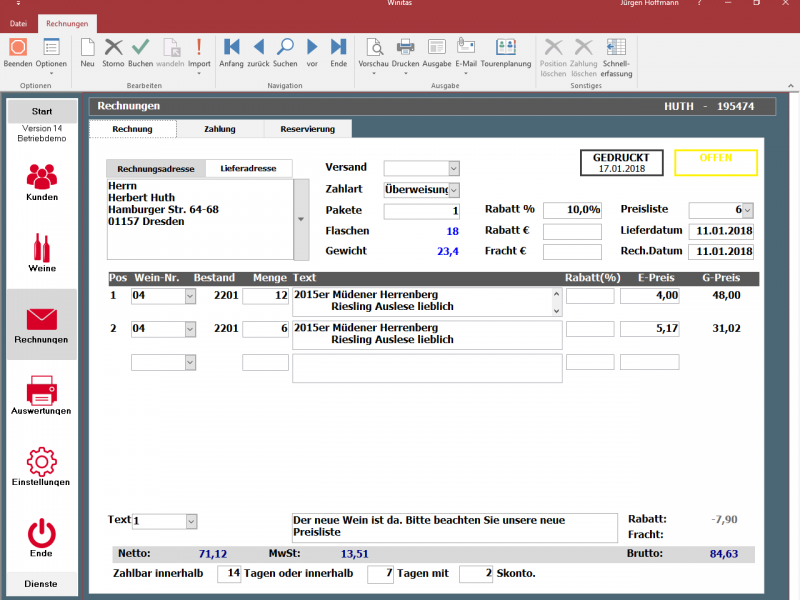
Task: Click the Drucken printer icon
Action: click(405, 47)
